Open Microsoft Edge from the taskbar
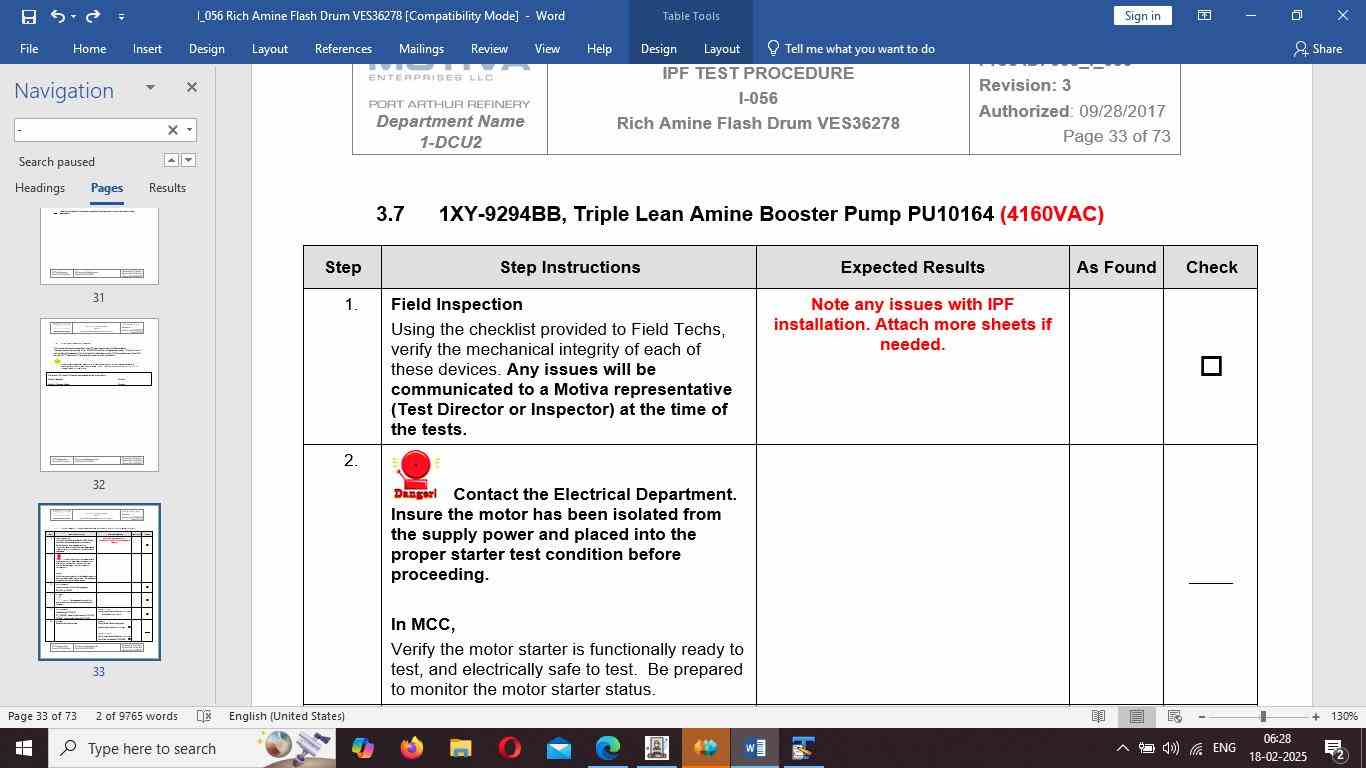1366x768 pixels. click(607, 748)
